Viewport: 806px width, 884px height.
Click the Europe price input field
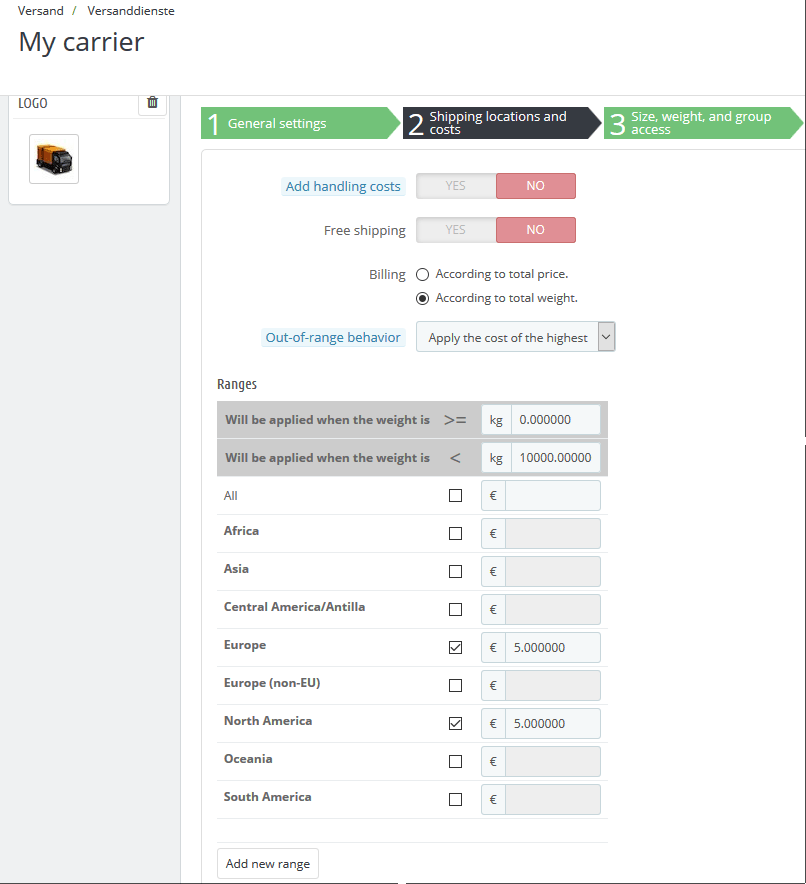coord(552,647)
